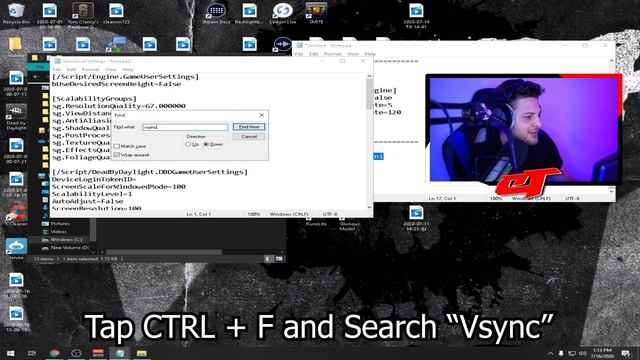Launch the Ledger Live shortcut
The height and width of the screenshot is (360, 640).
click(x=282, y=13)
